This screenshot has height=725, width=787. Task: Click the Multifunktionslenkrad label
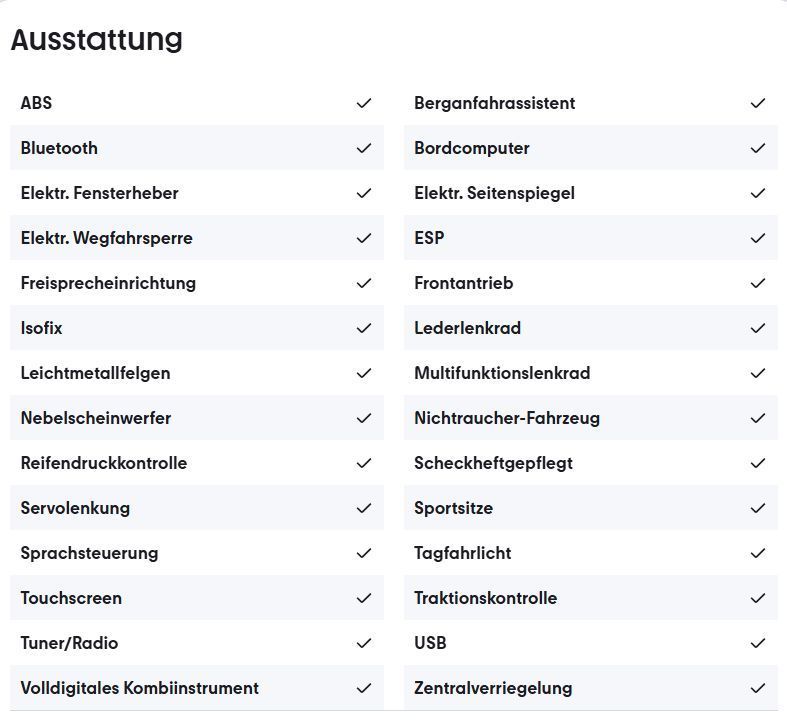502,373
